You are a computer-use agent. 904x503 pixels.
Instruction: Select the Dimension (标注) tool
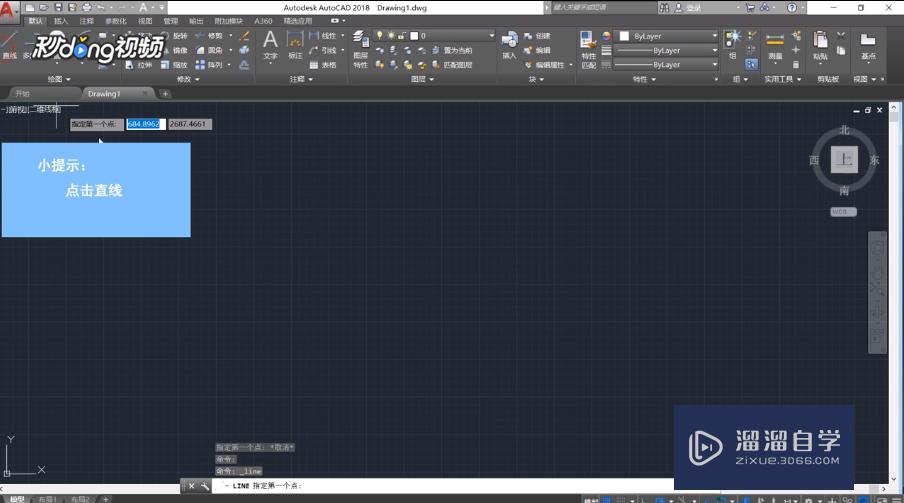pyautogui.click(x=295, y=45)
